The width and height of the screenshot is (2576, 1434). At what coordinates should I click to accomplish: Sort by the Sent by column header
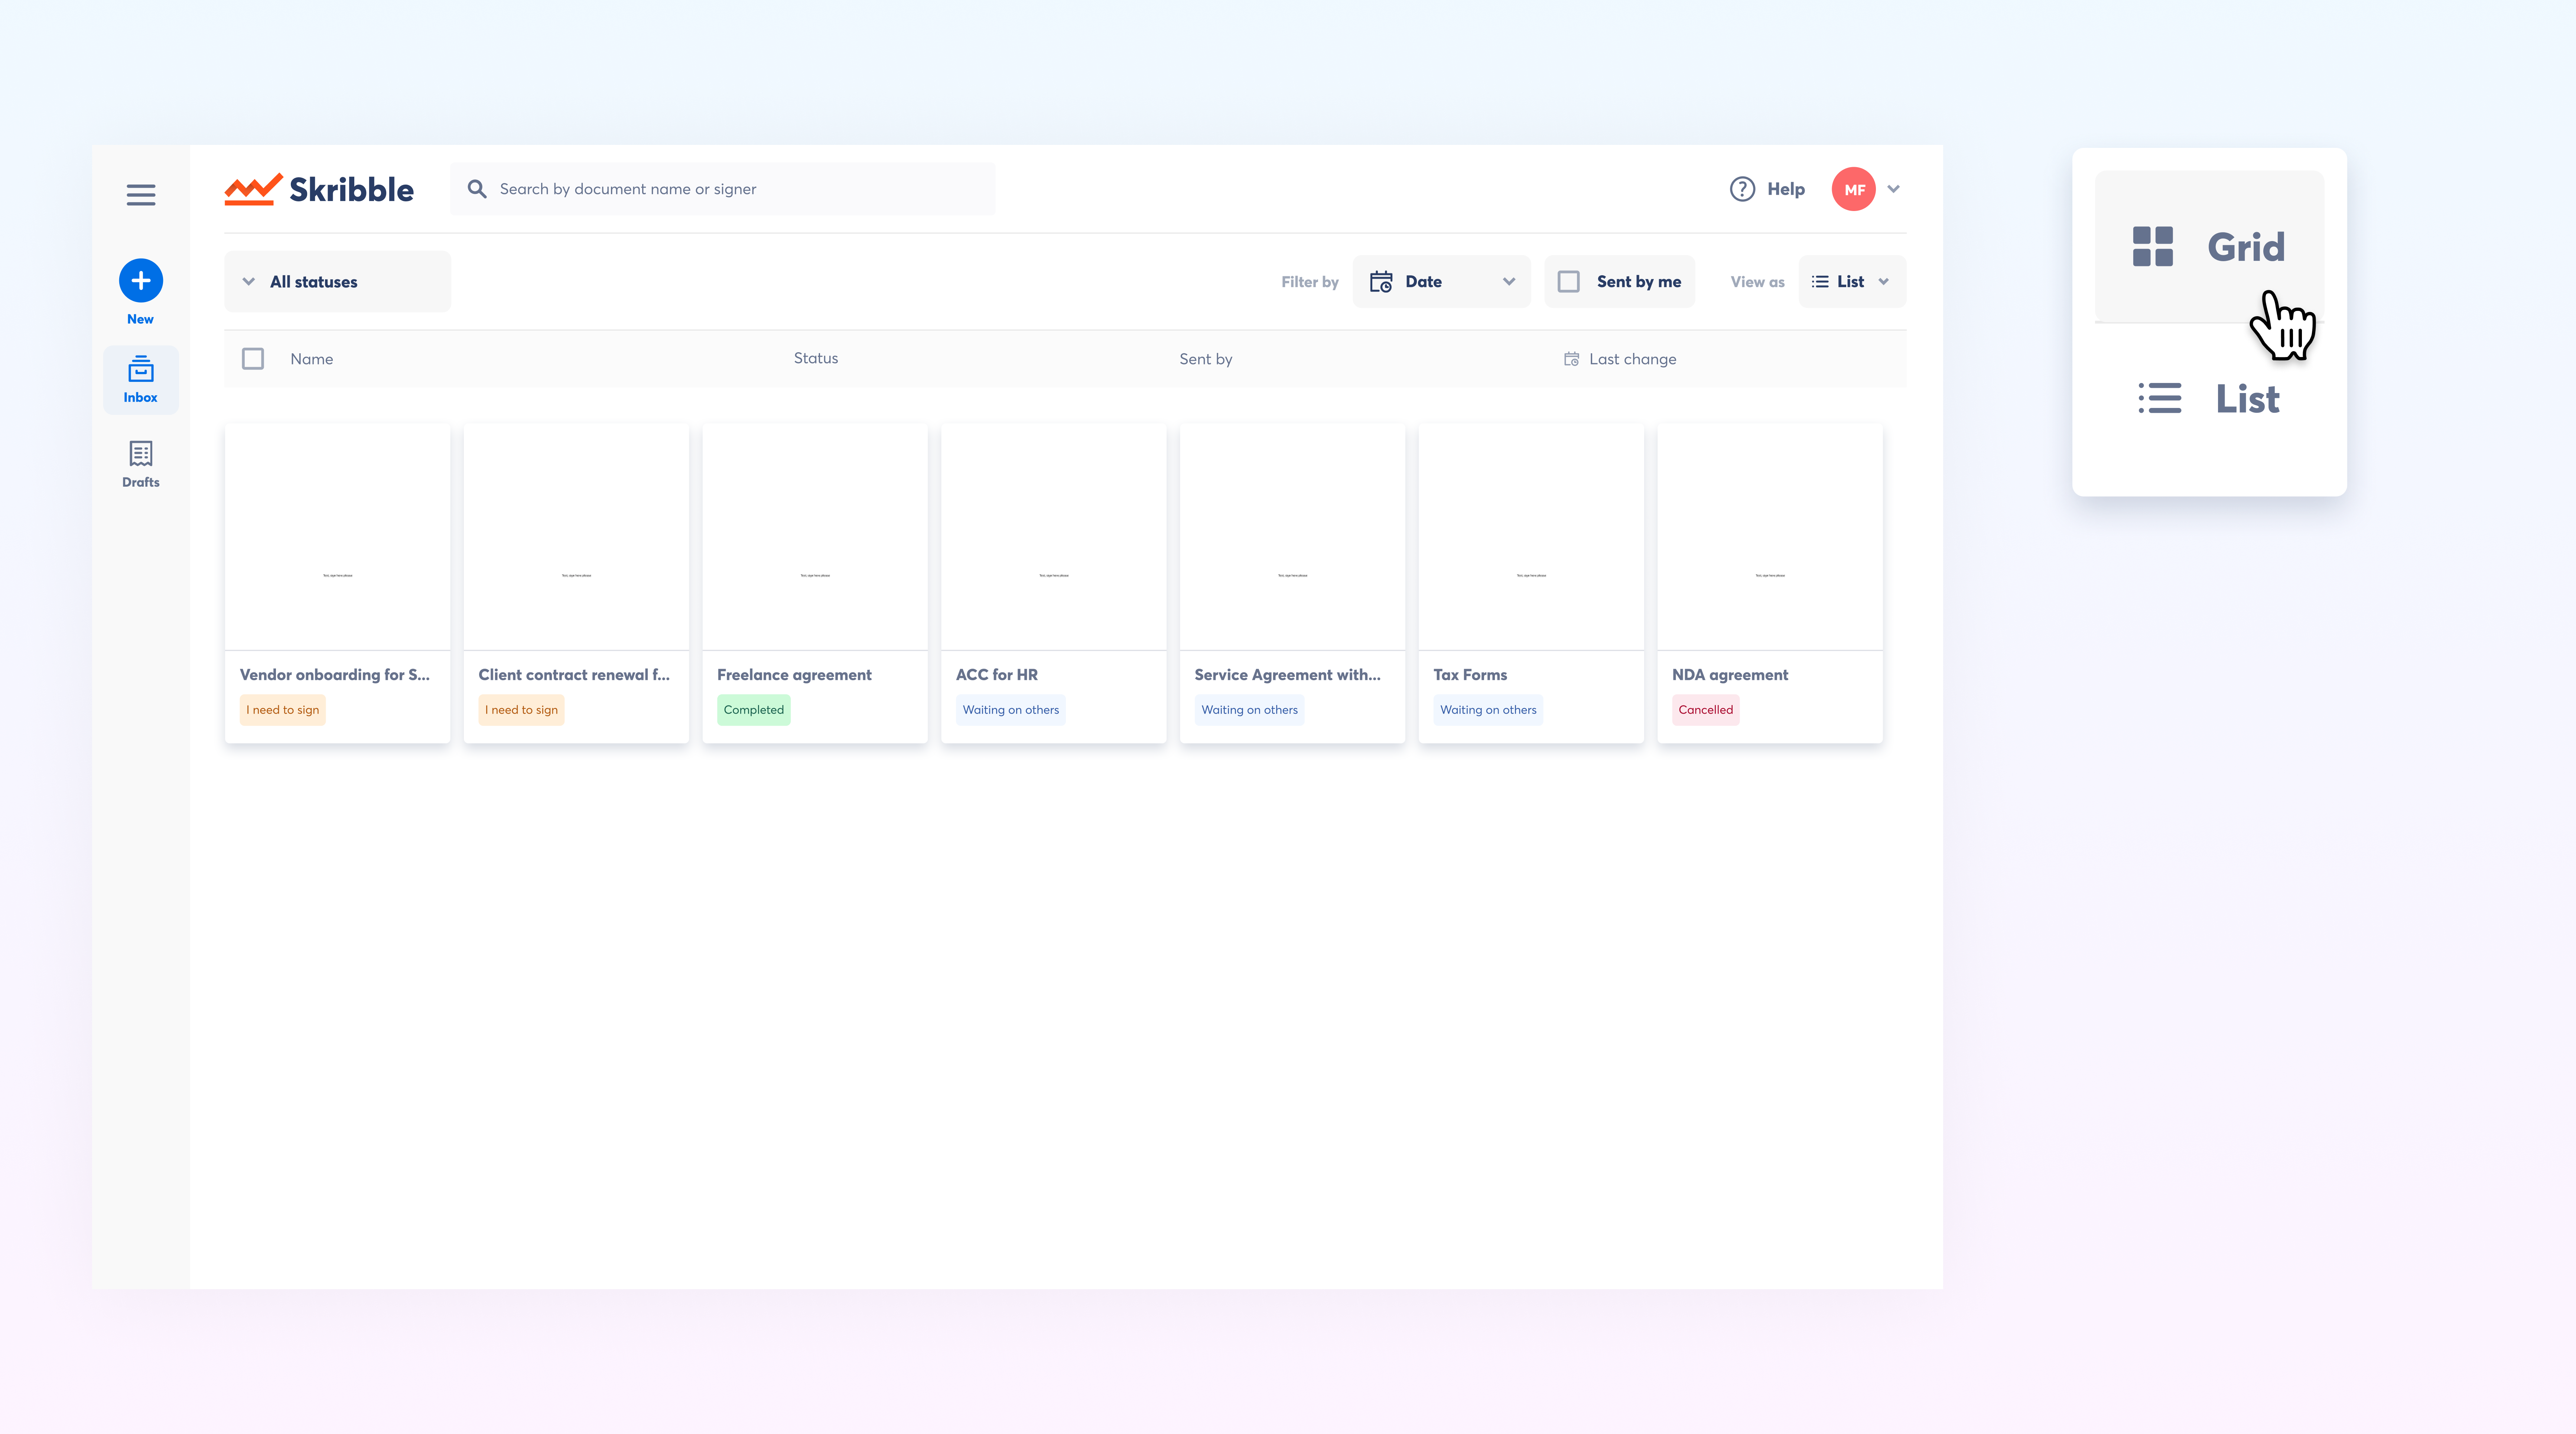click(x=1206, y=359)
